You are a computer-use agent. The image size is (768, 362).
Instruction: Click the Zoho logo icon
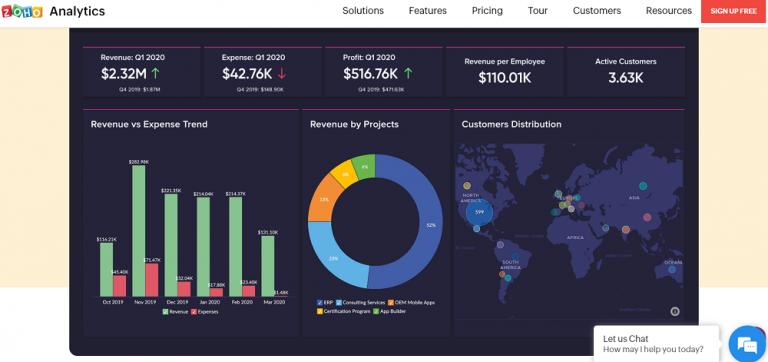22,11
